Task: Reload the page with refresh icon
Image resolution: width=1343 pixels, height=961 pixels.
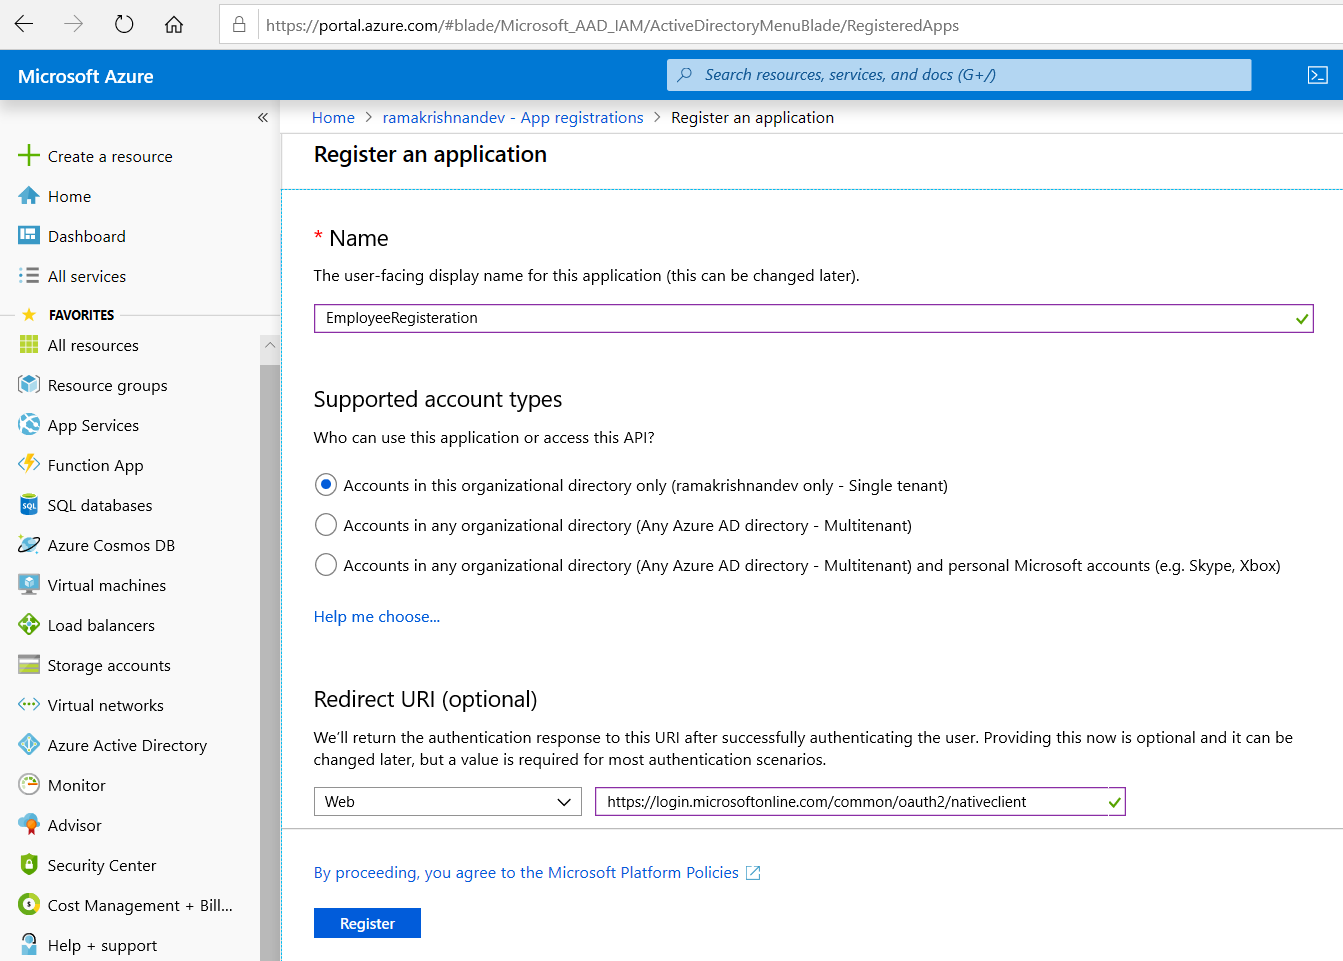Action: 124,24
